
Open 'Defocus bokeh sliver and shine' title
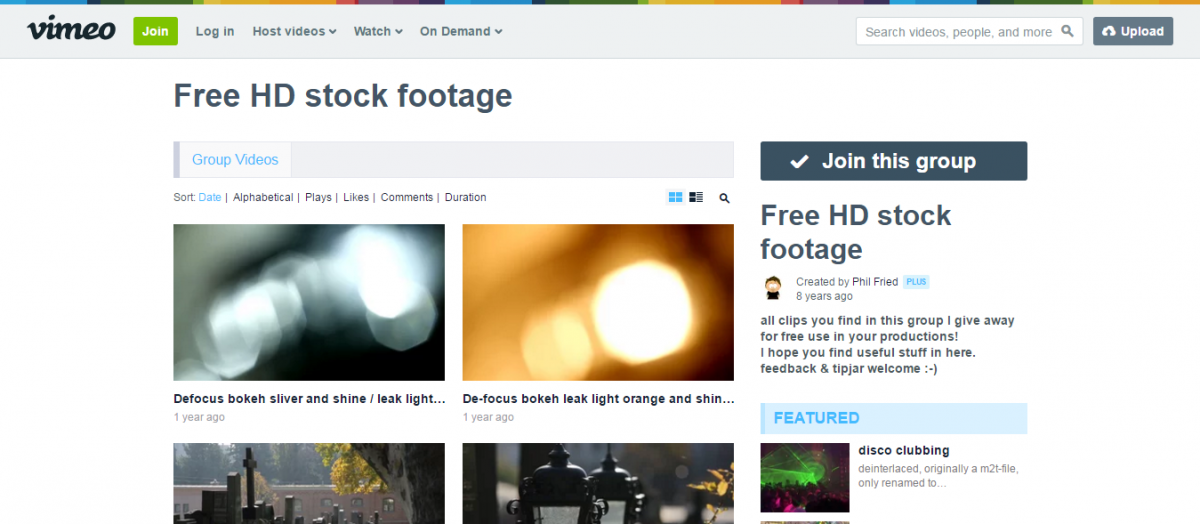(309, 399)
